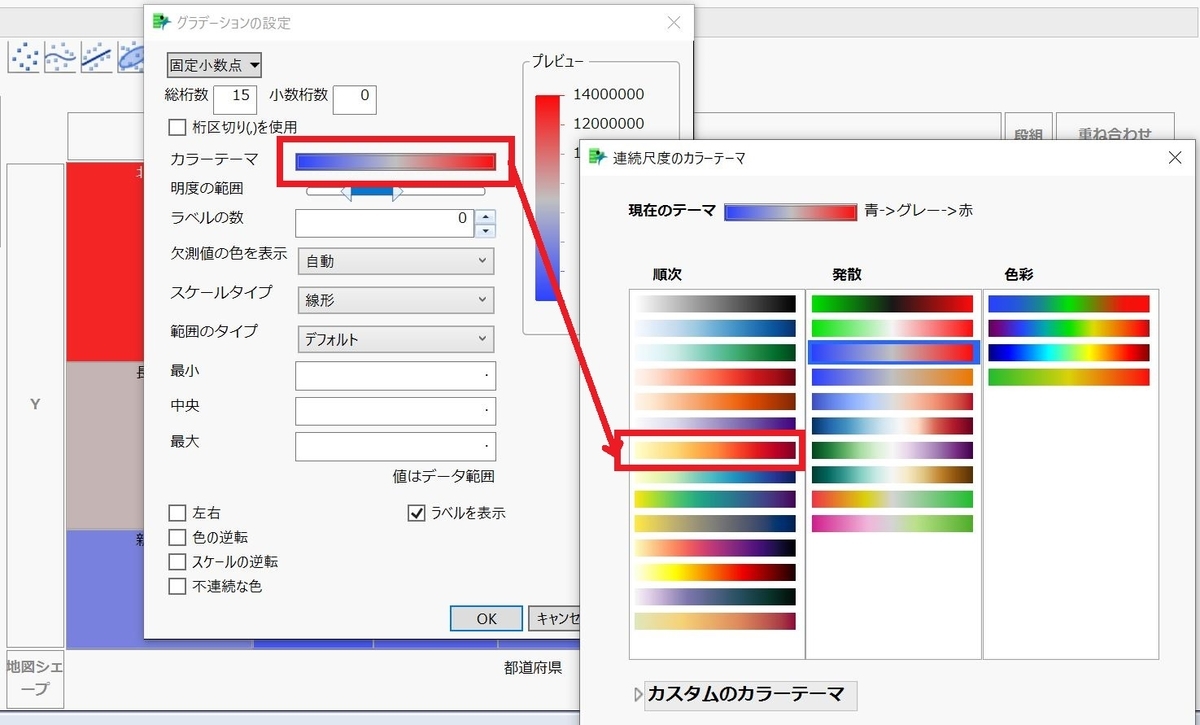Select the Line of Fit element icon
This screenshot has width=1200, height=725.
(x=96, y=57)
